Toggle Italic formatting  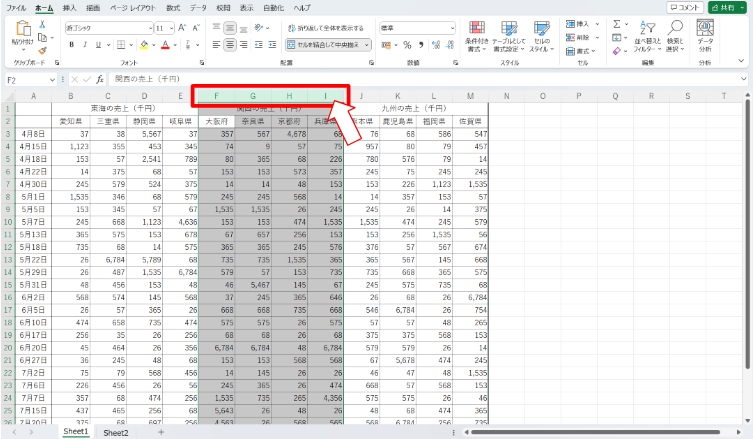85,45
